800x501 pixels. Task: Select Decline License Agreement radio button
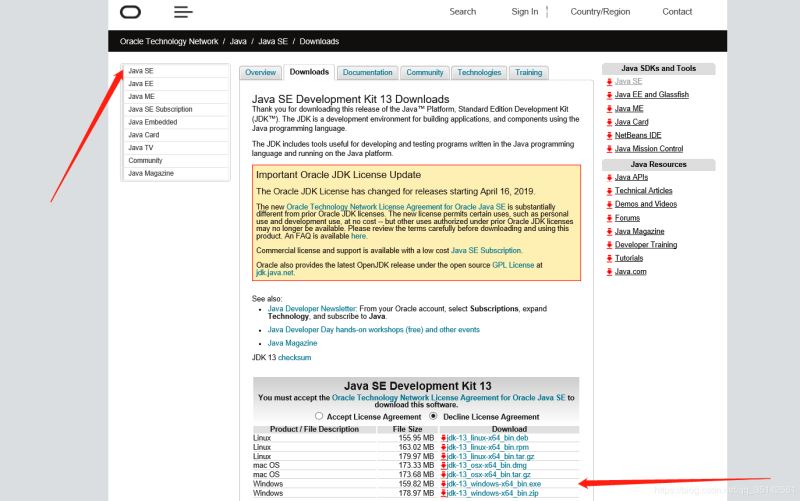433,416
